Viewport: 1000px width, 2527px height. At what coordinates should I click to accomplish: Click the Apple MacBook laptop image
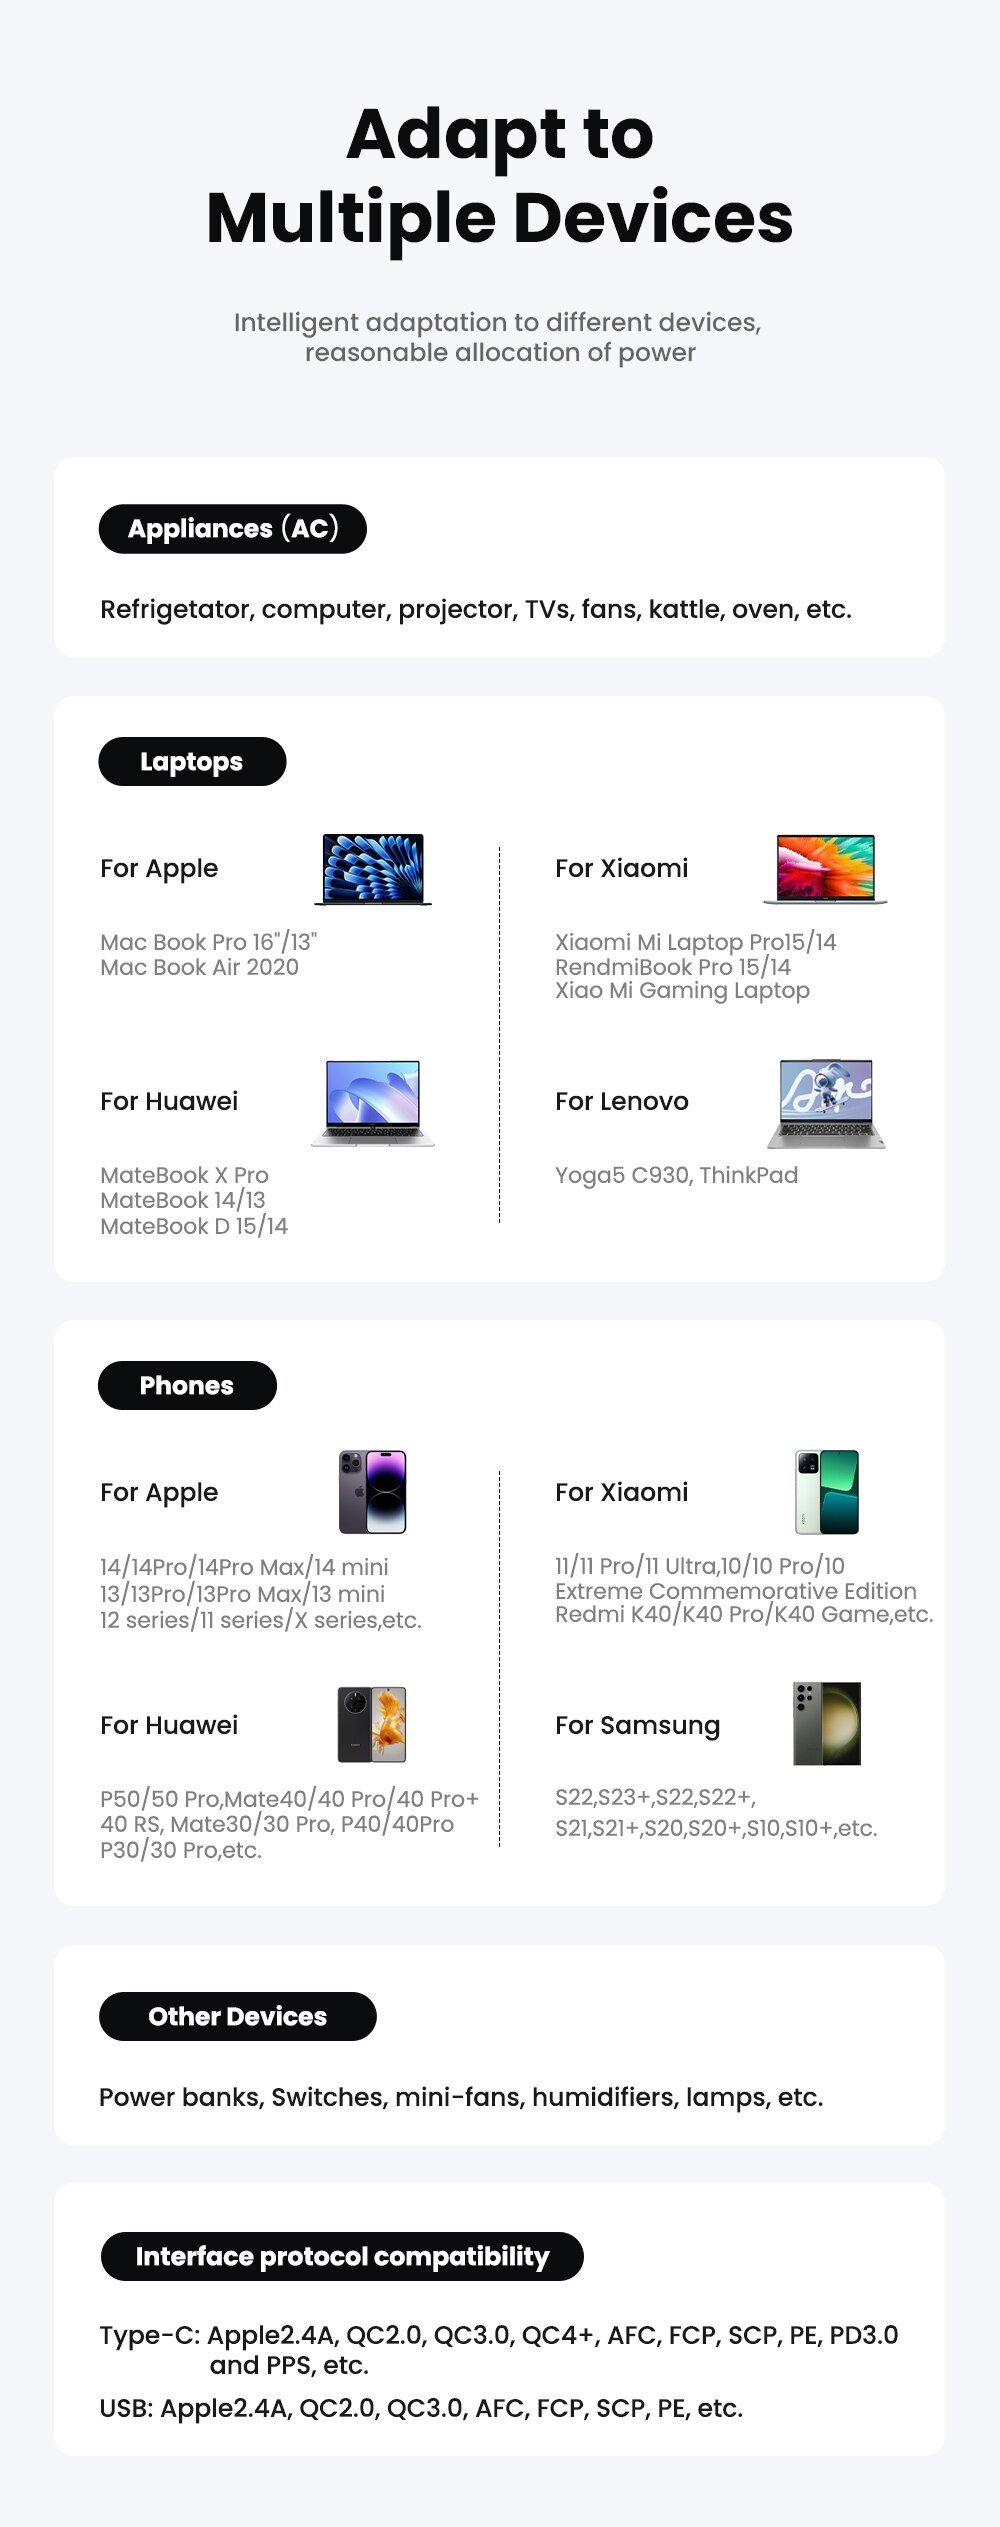pyautogui.click(x=373, y=869)
